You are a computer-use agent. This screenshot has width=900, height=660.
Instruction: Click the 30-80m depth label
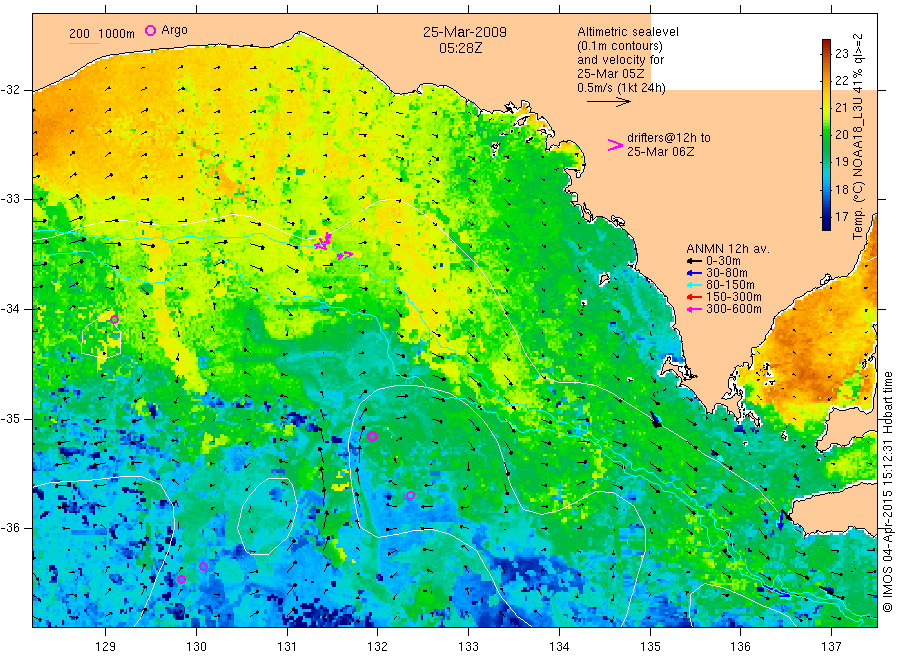pyautogui.click(x=727, y=273)
